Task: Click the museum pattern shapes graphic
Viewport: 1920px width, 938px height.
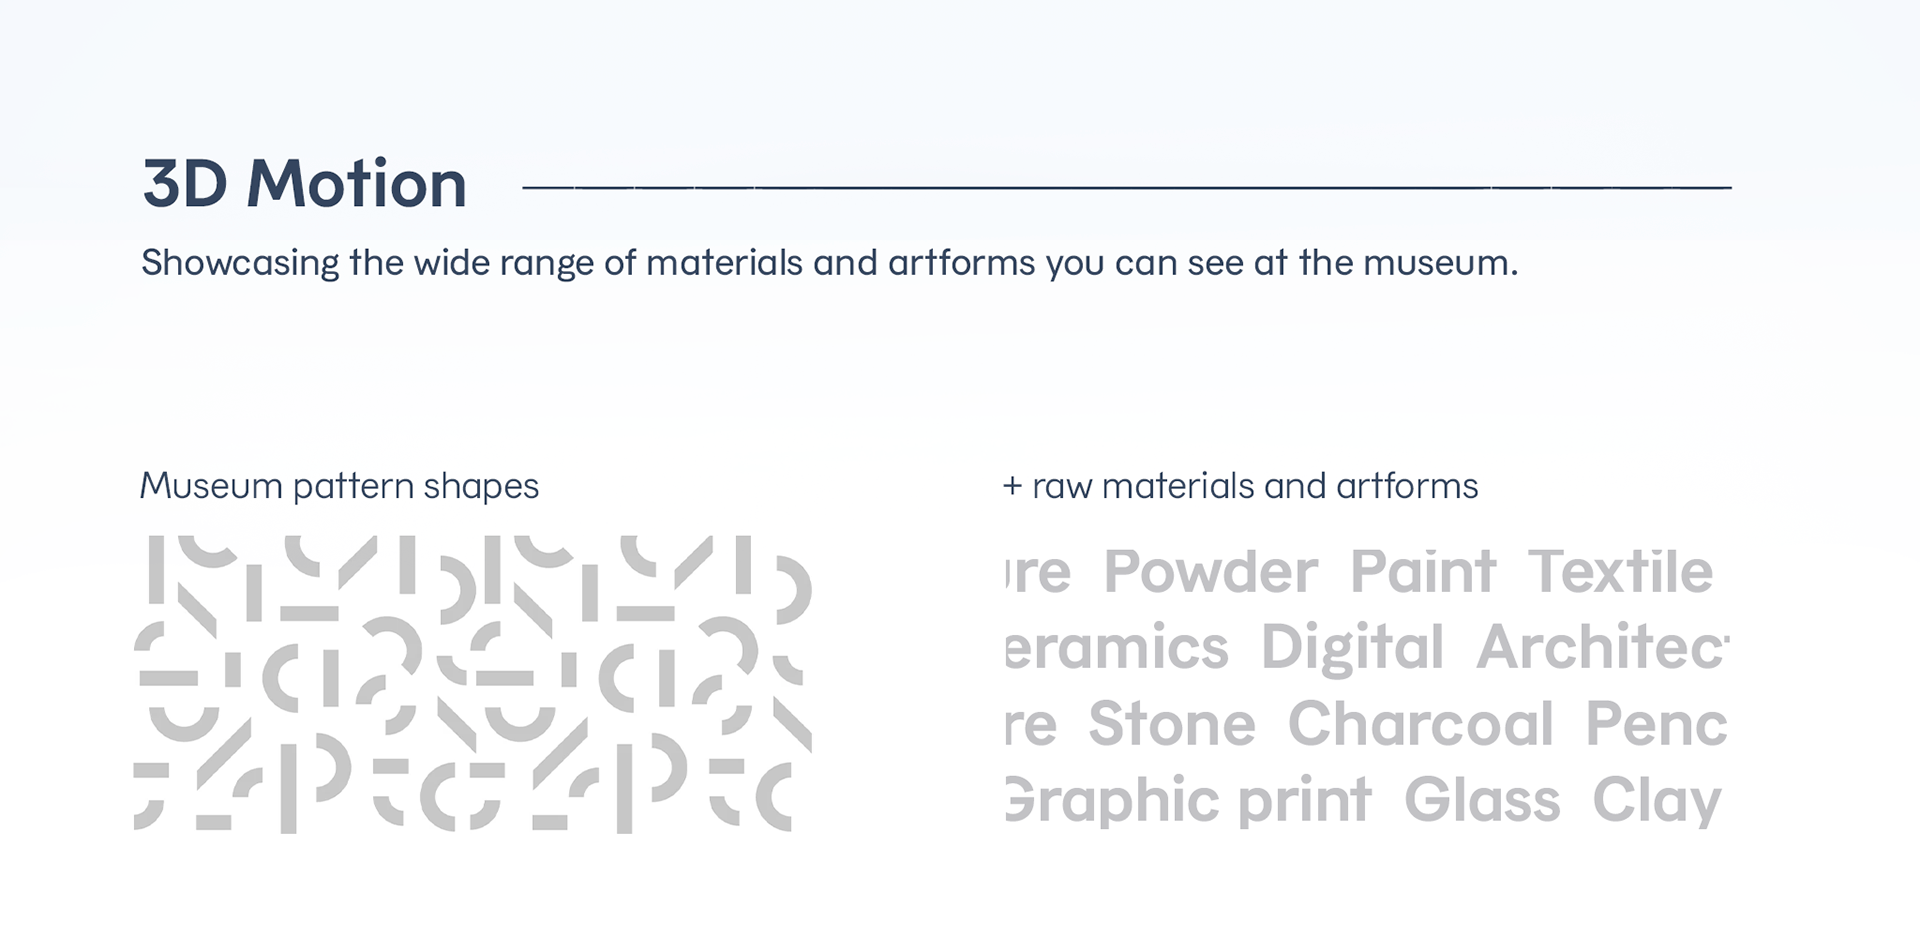Action: pos(472,683)
